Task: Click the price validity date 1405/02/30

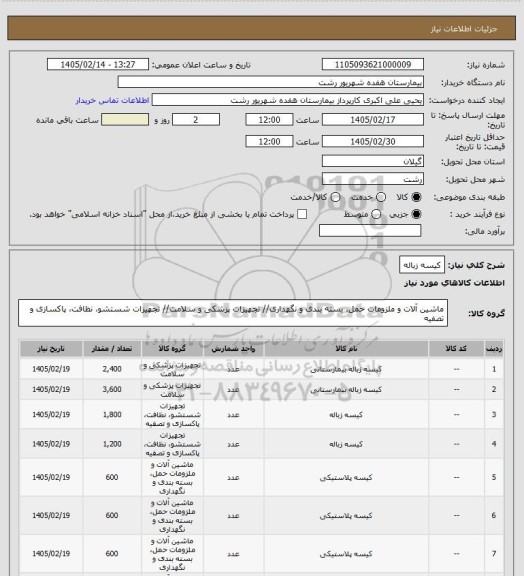Action: click(373, 141)
